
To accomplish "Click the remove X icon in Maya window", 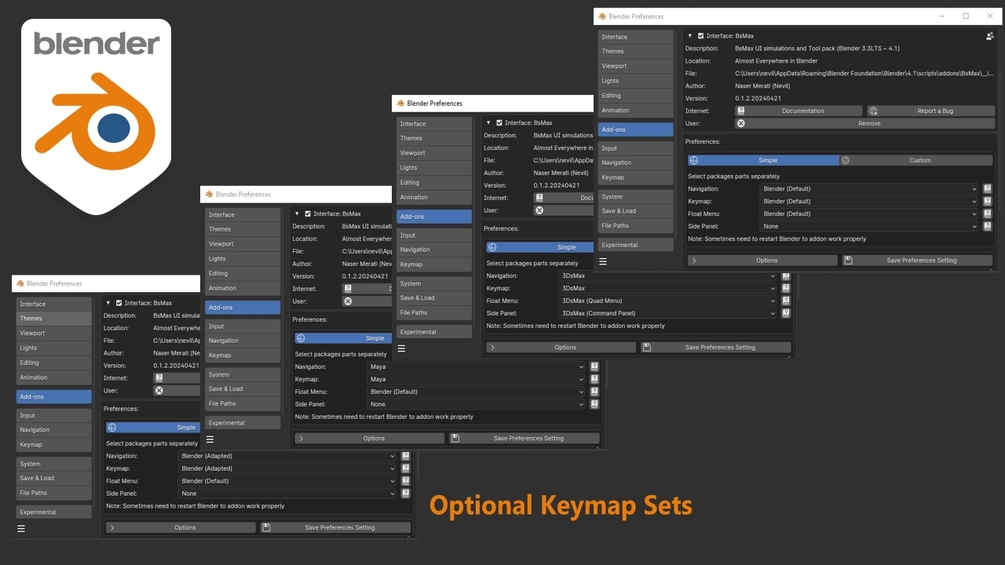I will click(x=347, y=301).
